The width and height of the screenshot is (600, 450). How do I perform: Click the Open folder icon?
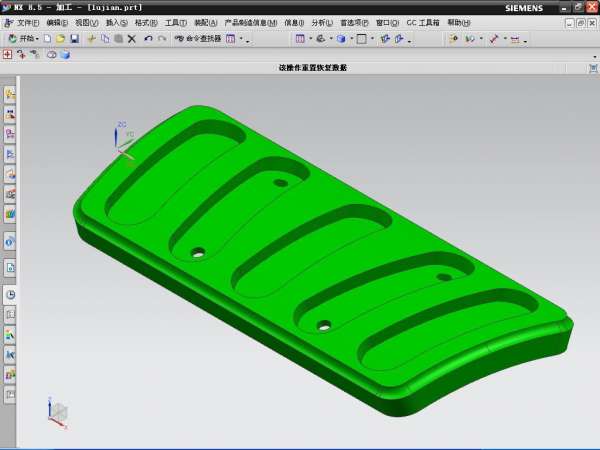61,39
